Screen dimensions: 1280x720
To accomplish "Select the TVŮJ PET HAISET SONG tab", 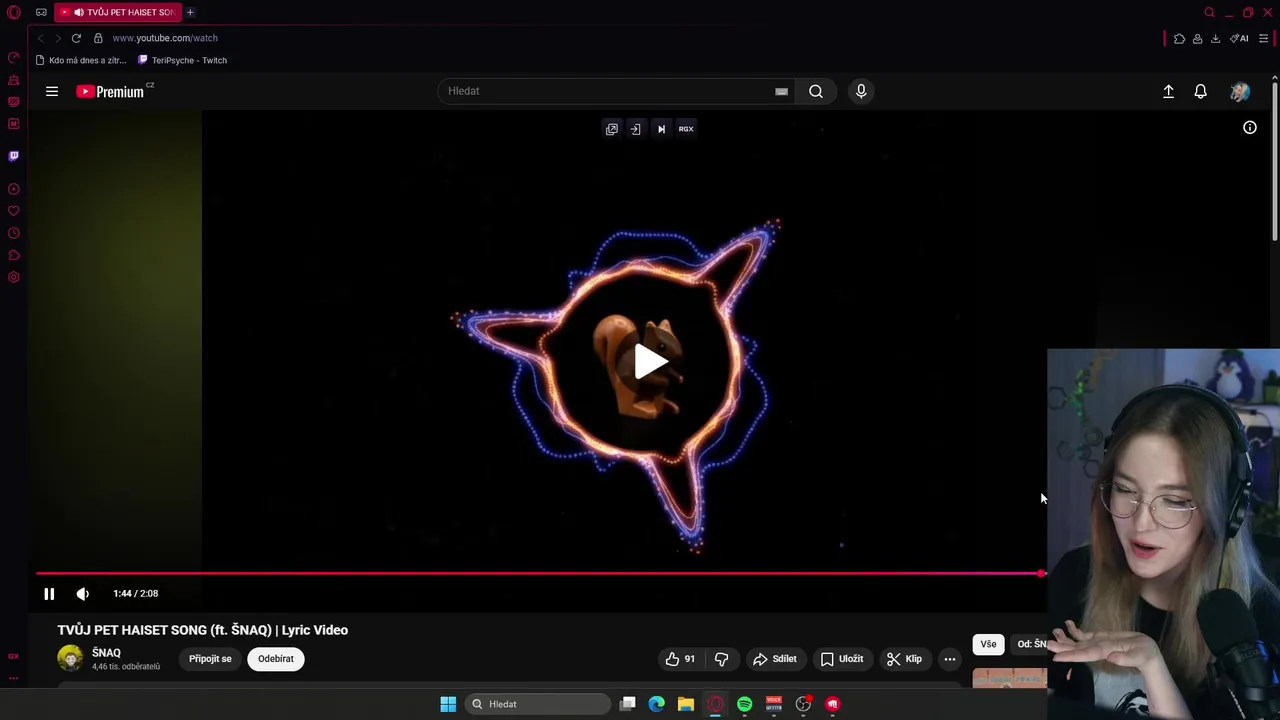I will coord(118,12).
